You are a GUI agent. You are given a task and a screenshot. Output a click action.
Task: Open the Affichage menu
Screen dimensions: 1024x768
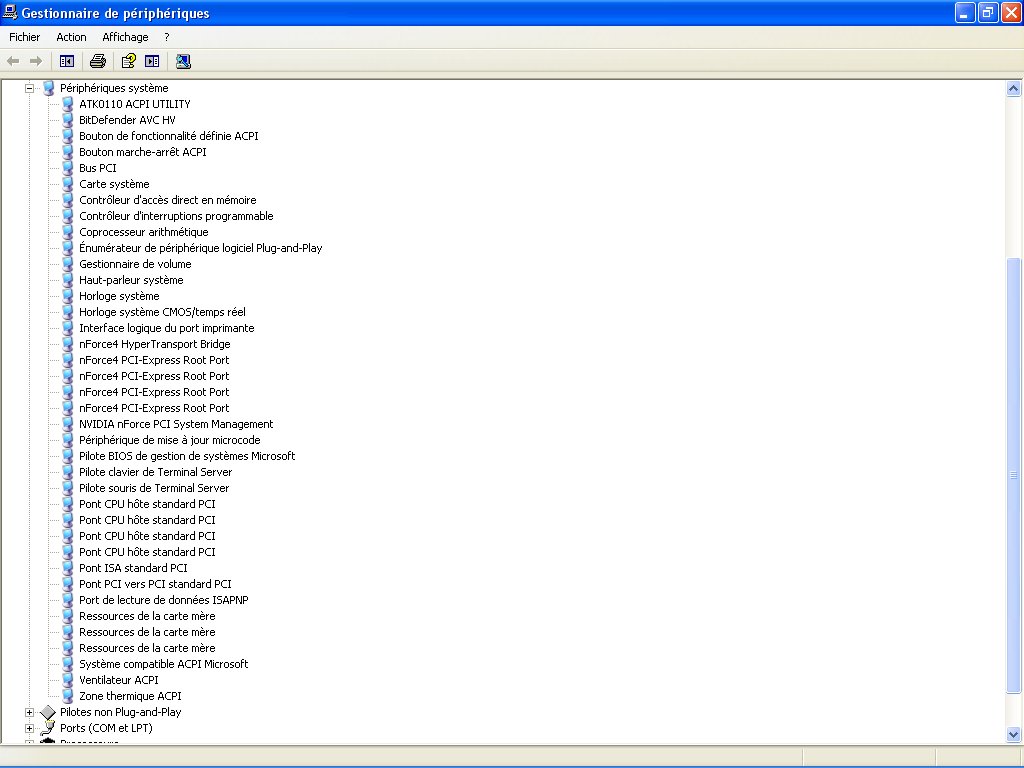point(125,37)
